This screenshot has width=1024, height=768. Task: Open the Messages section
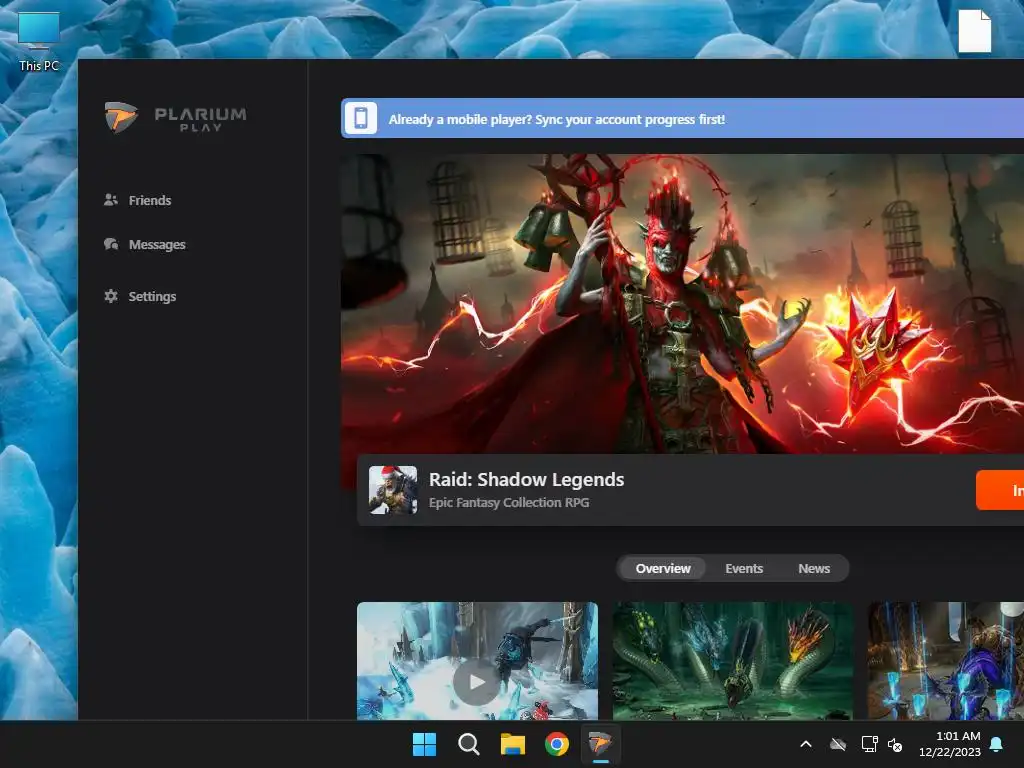tap(144, 244)
